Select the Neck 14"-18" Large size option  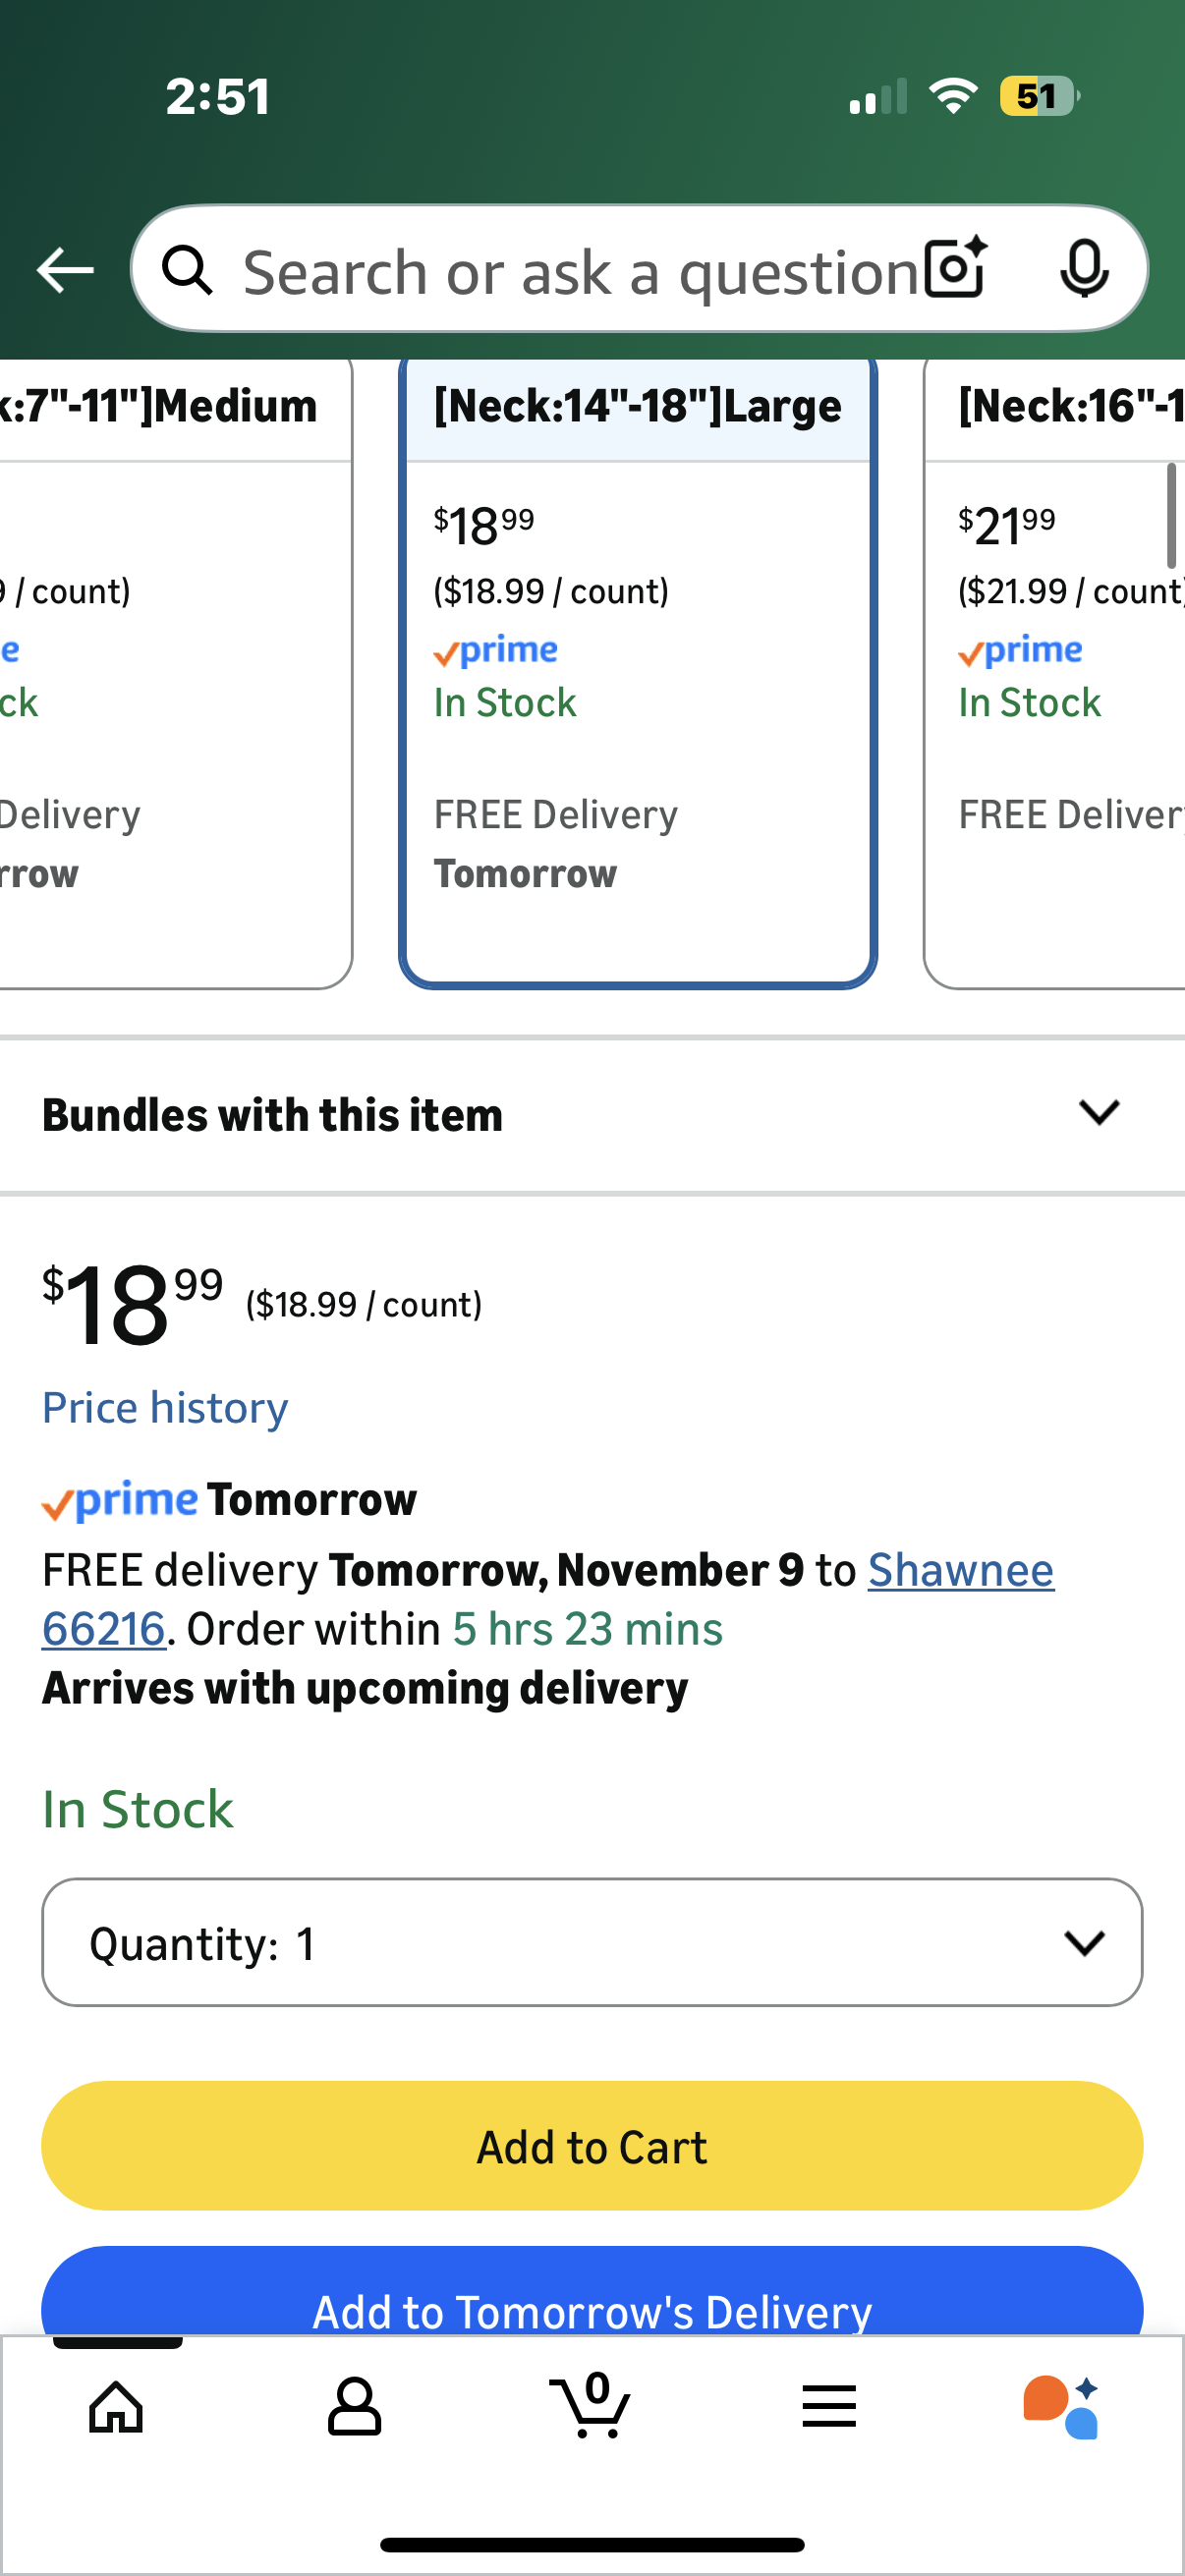tap(638, 670)
